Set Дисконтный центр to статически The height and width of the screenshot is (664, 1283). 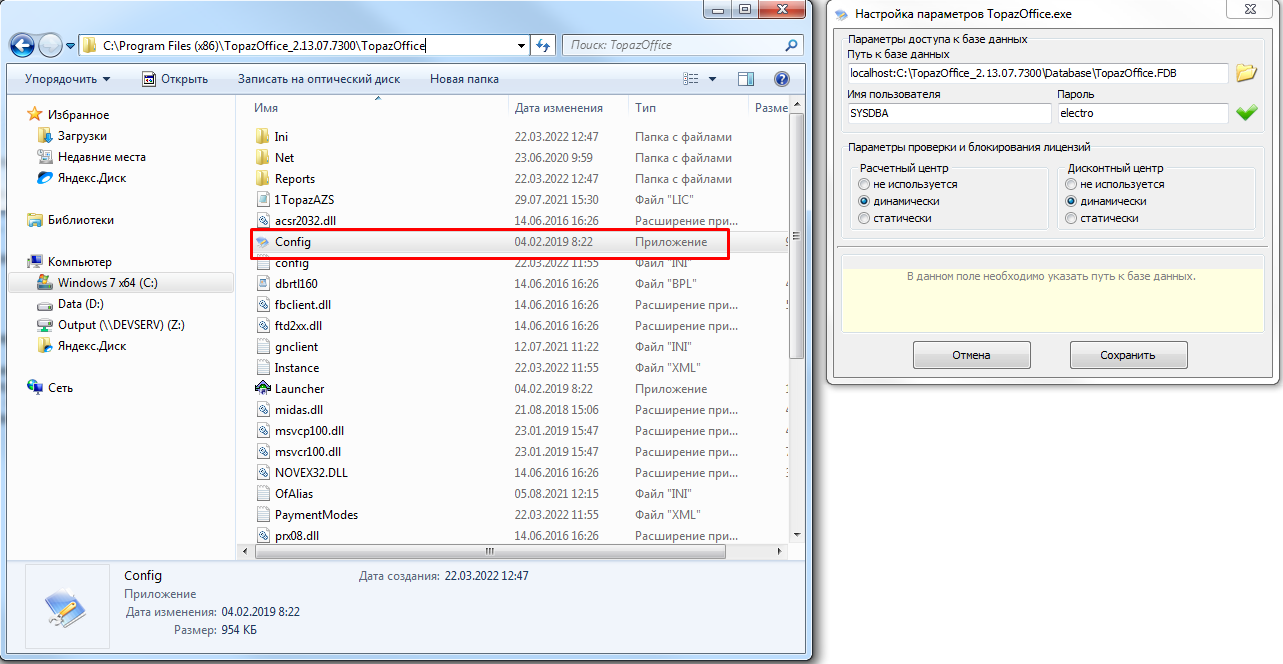[1071, 218]
